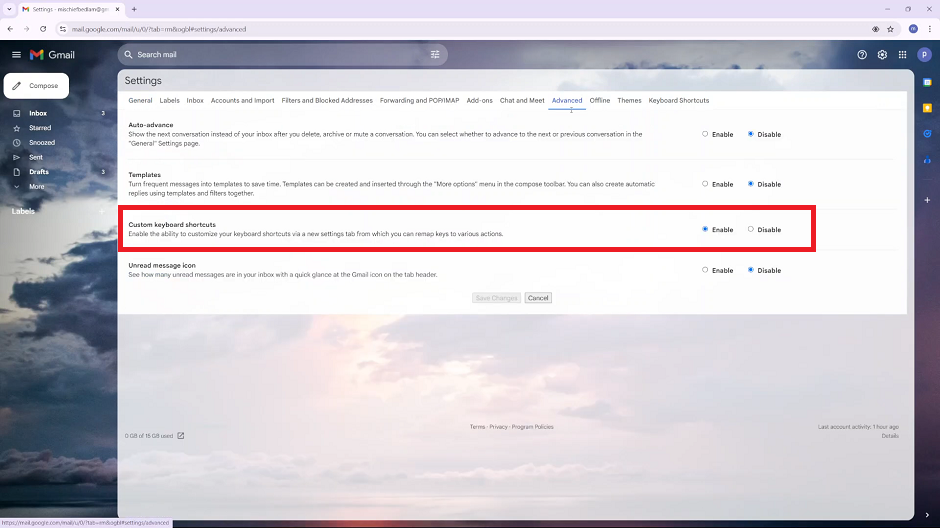Open the Add-ons settings tab
Viewport: 940px width, 528px height.
pyautogui.click(x=480, y=101)
